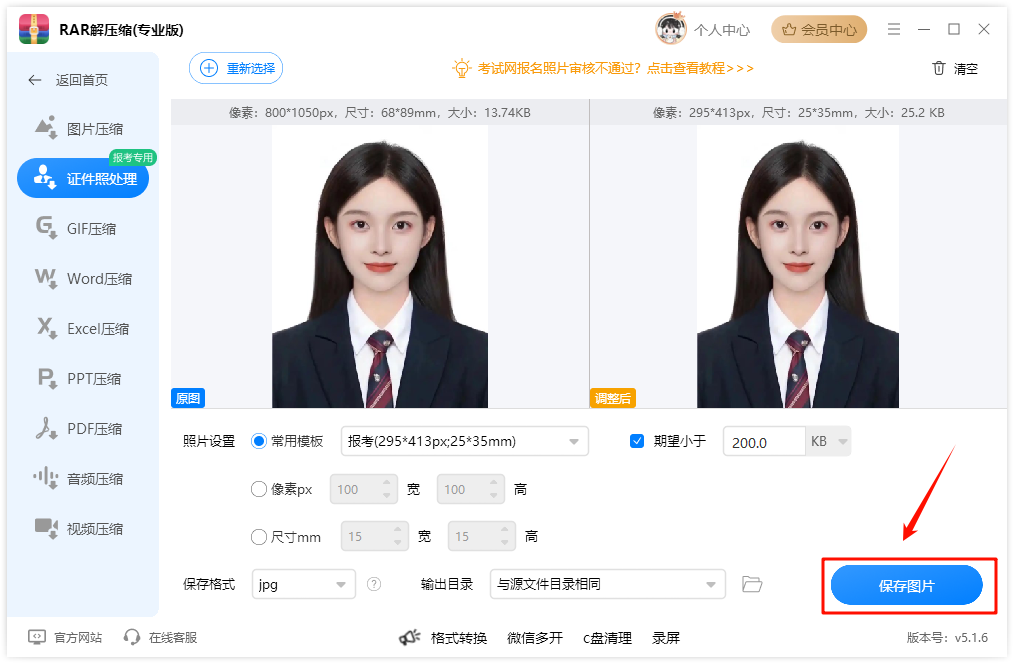Click the Word compress W icon
Screen dimensions: 1014x664
pos(46,278)
